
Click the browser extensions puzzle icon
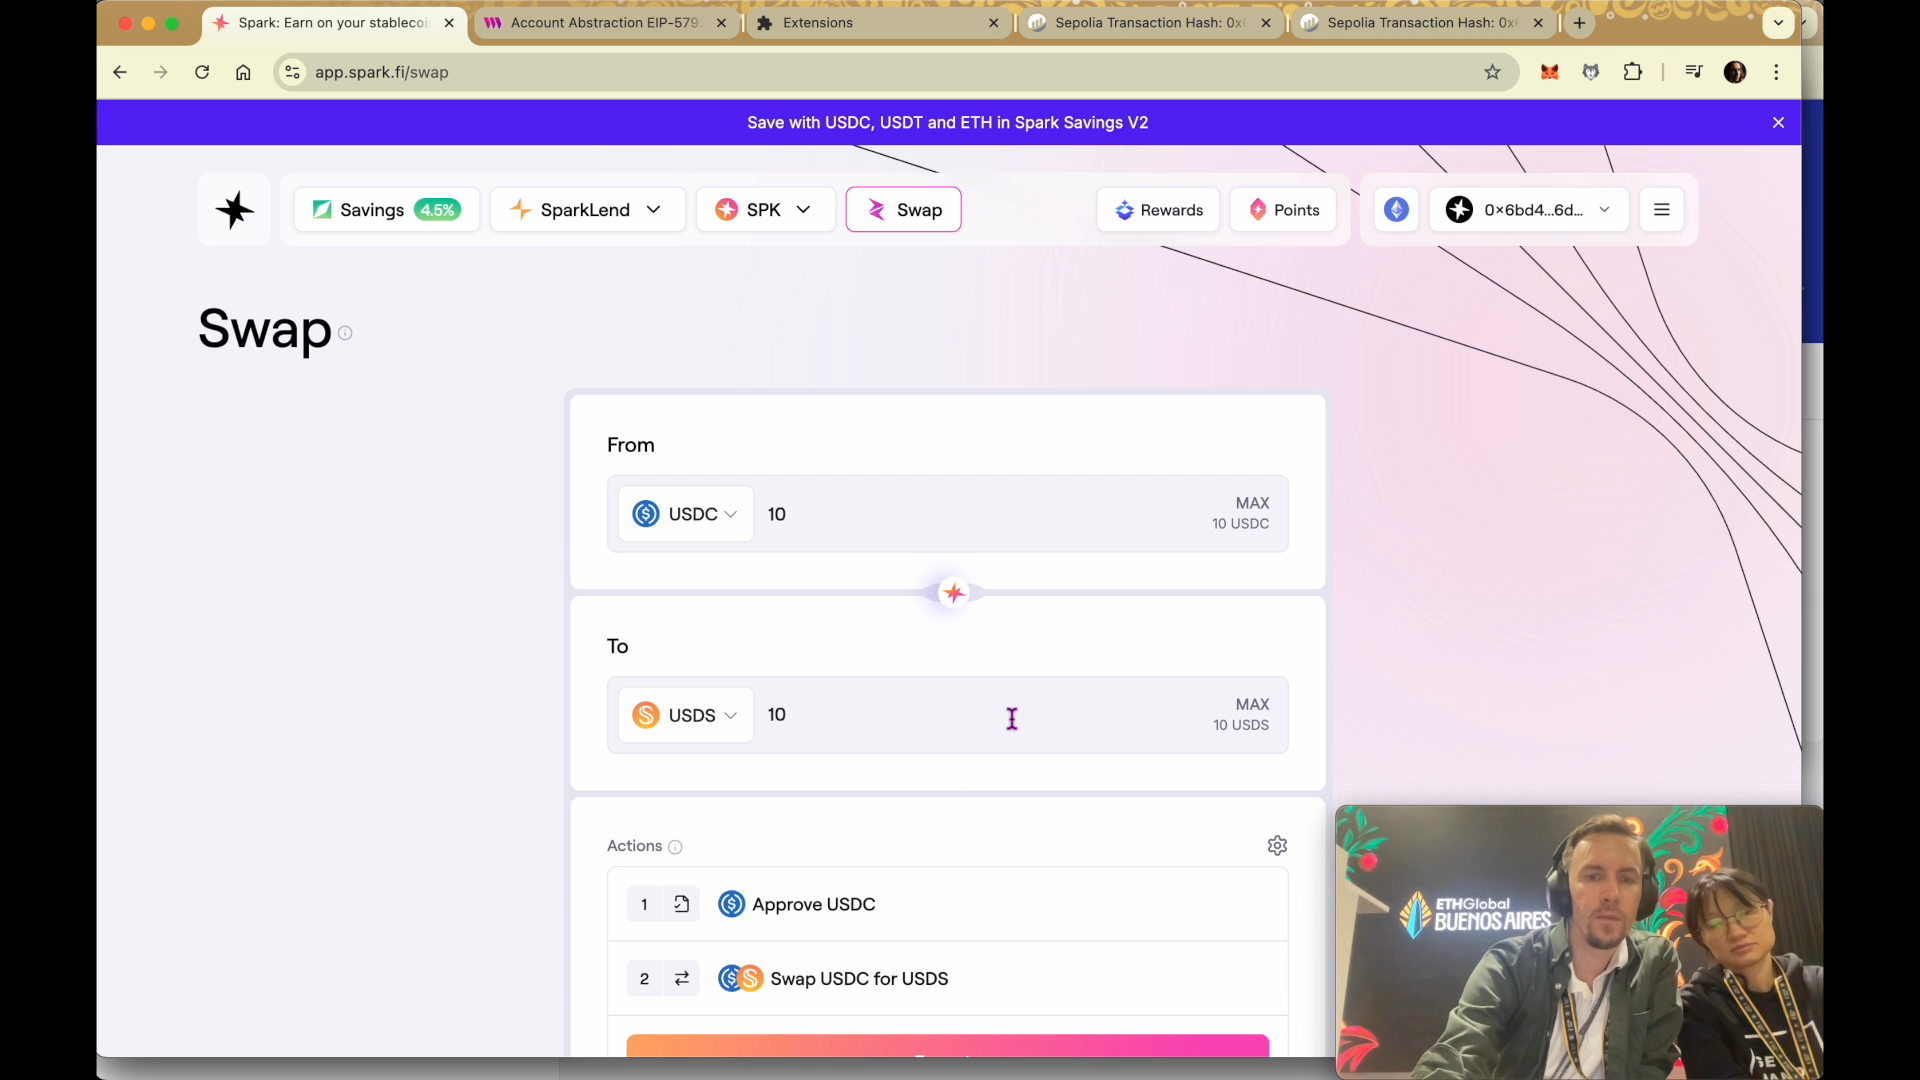click(1633, 72)
